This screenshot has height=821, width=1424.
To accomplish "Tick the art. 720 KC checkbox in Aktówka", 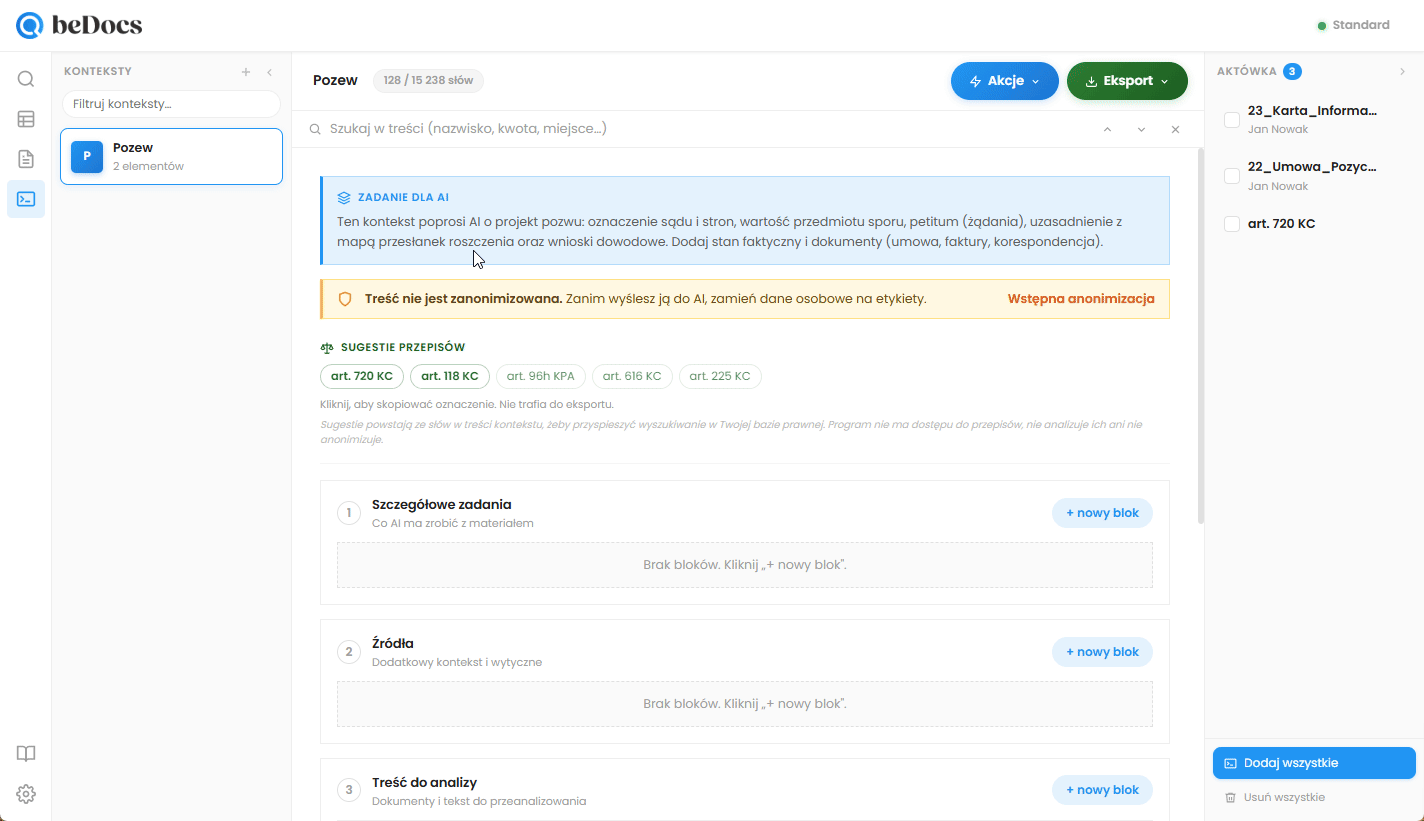I will 1232,224.
